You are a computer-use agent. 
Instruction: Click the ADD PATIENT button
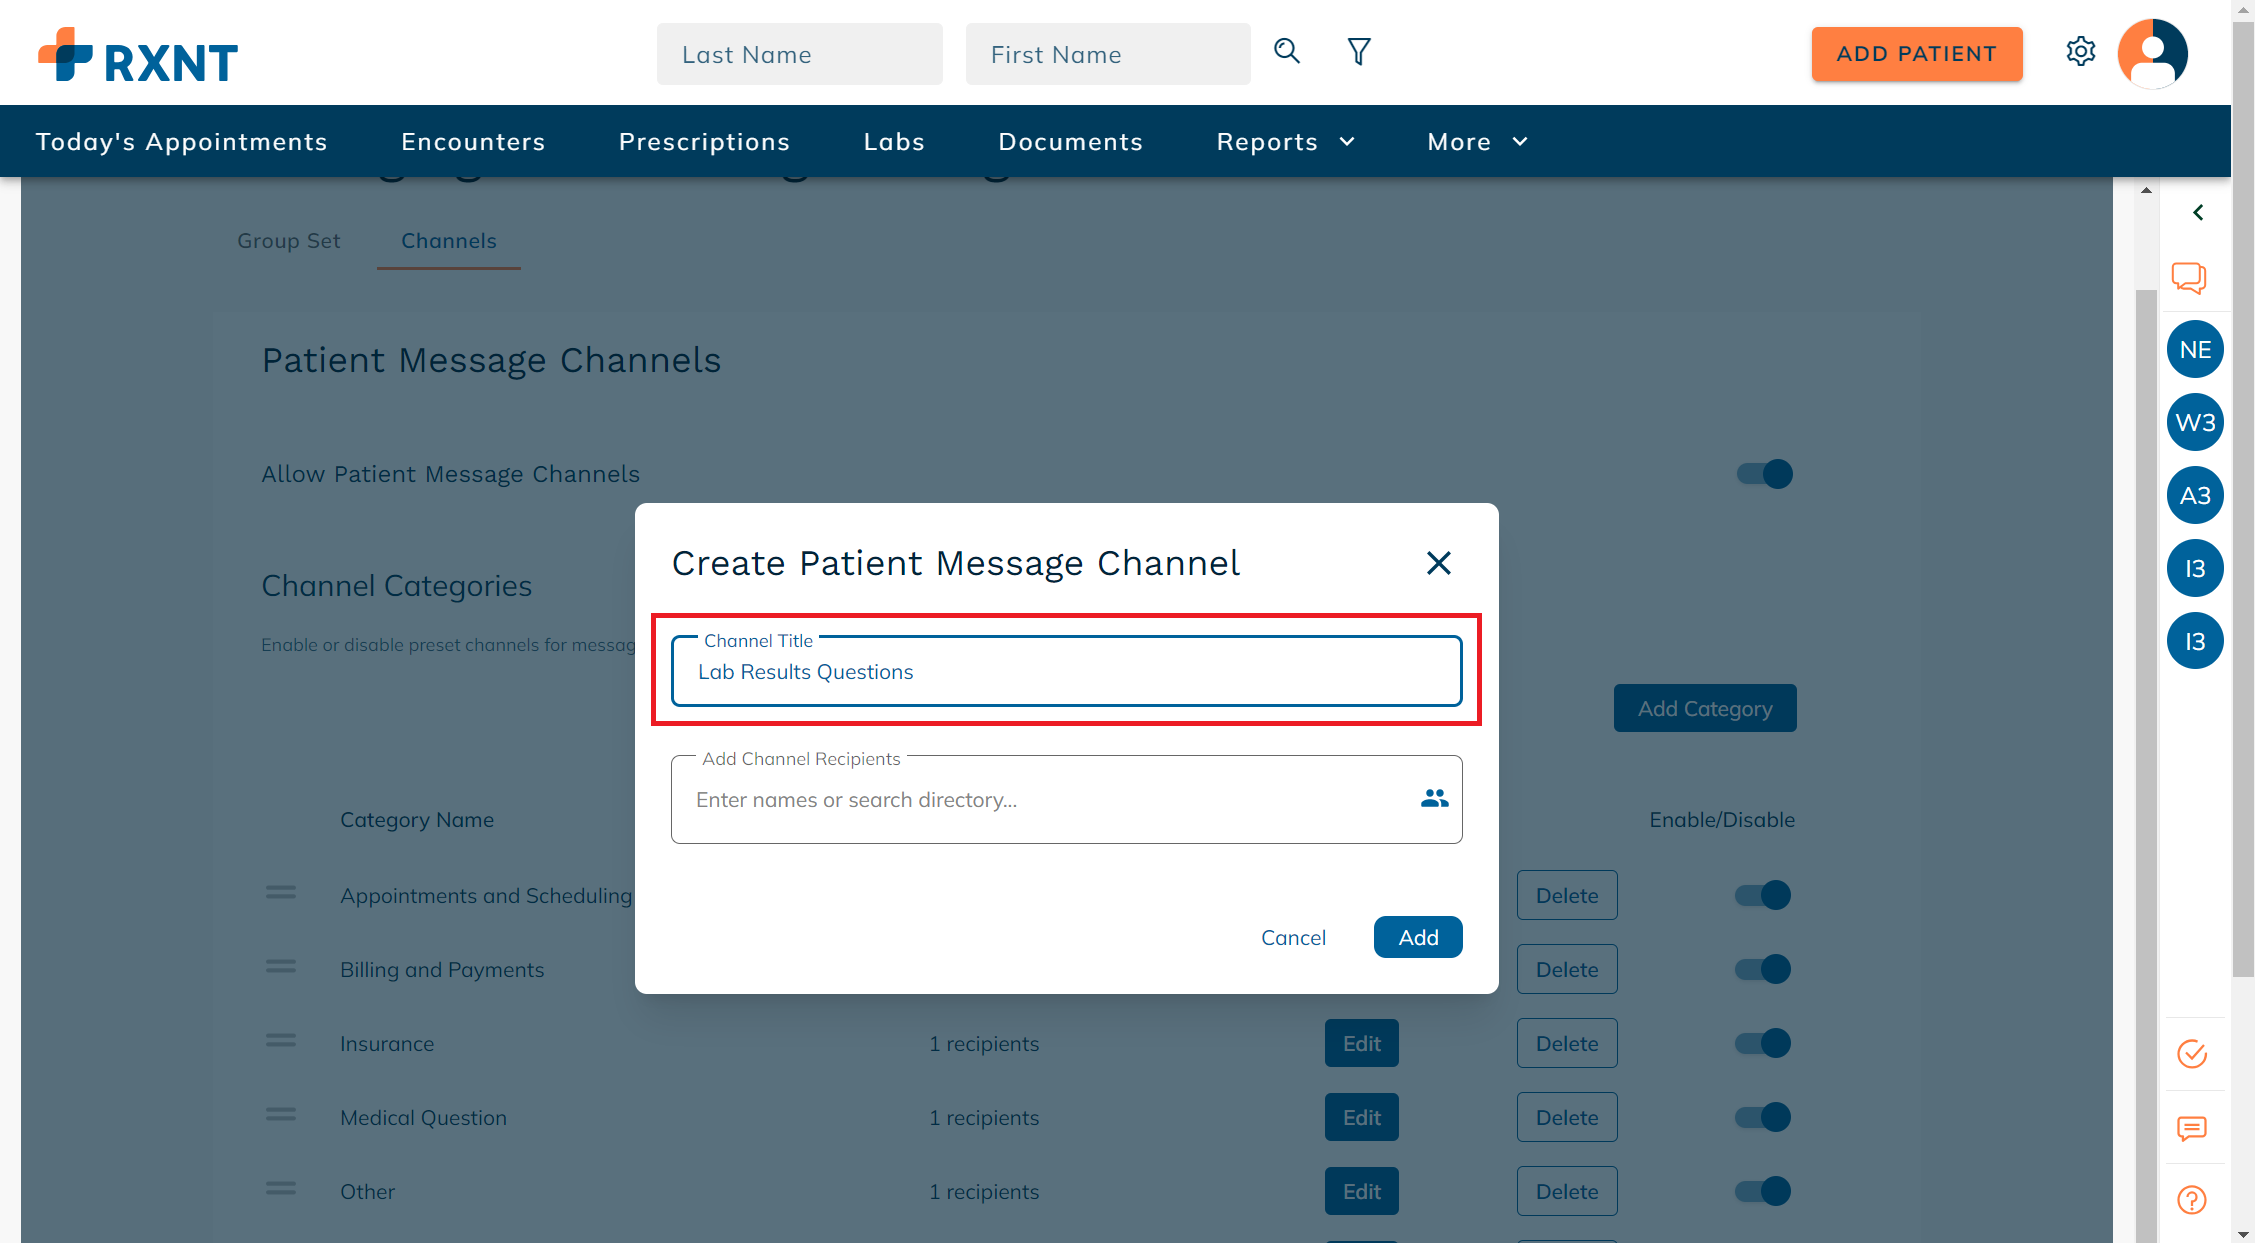tap(1917, 54)
